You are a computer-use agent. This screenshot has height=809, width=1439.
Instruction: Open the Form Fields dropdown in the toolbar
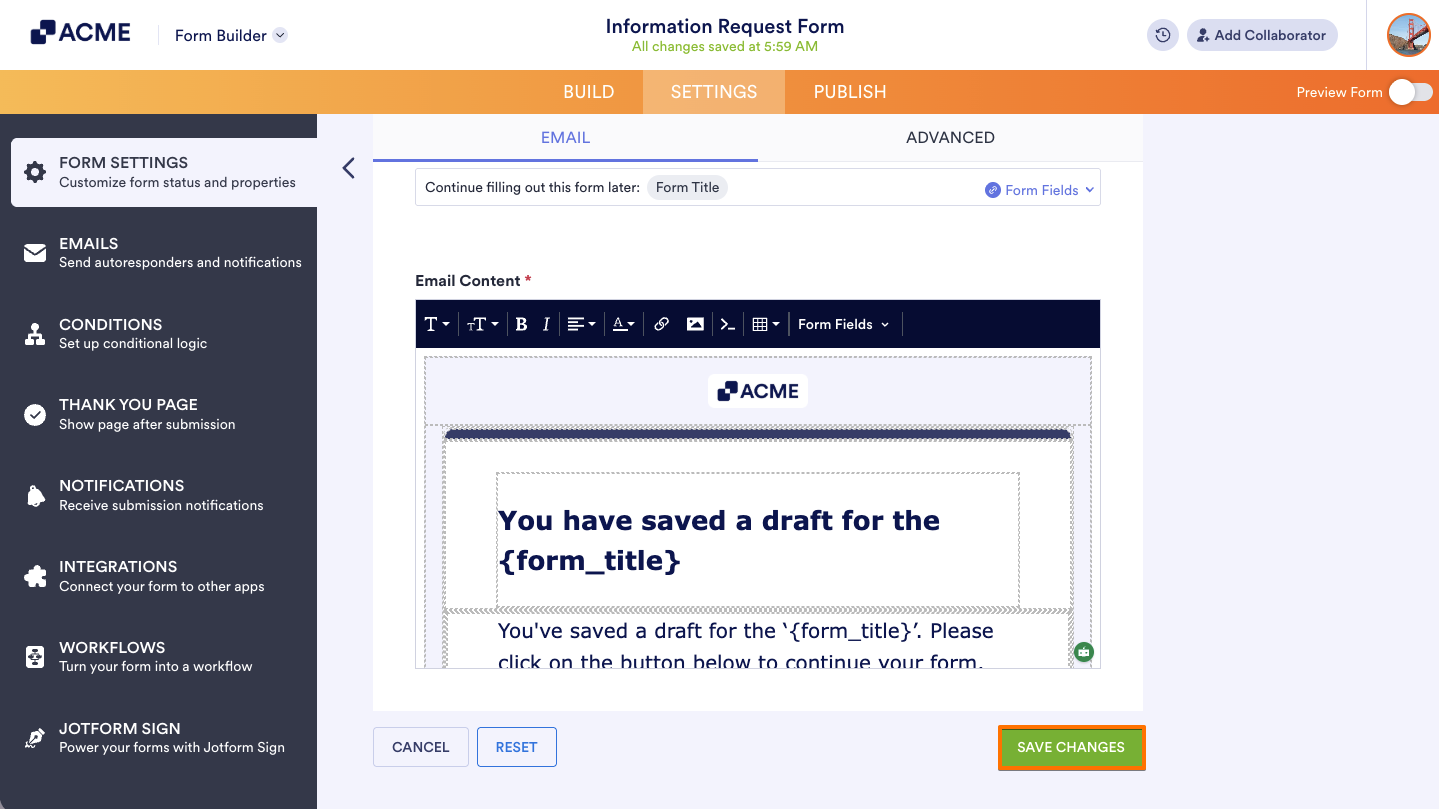[843, 323]
